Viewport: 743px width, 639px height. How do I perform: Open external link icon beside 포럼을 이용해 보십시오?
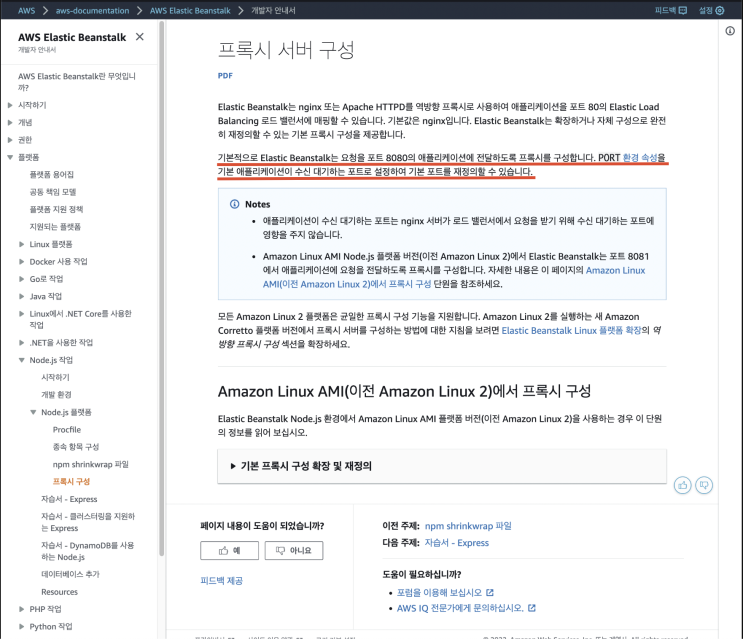[489, 593]
